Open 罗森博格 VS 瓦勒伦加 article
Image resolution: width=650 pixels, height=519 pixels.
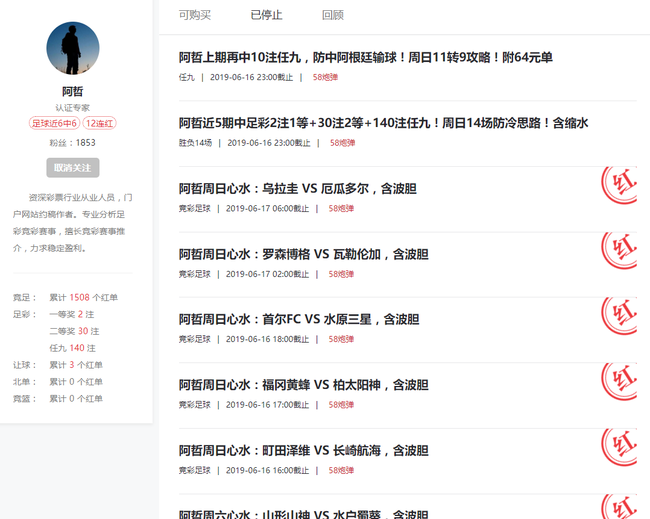(x=303, y=254)
